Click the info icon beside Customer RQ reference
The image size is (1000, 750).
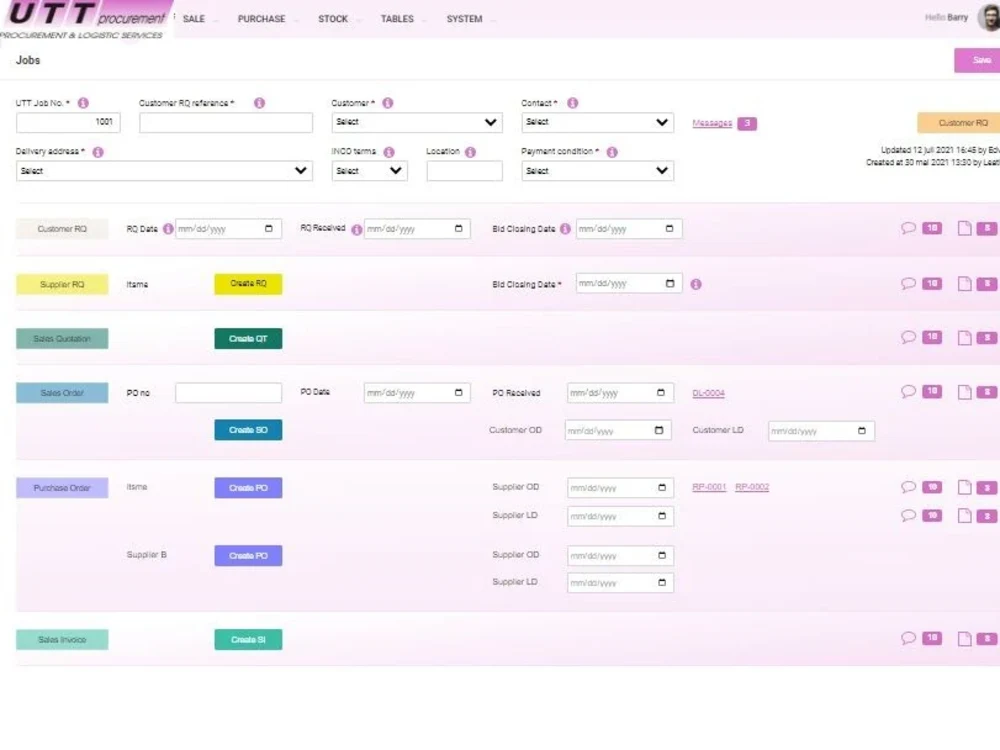coord(259,103)
